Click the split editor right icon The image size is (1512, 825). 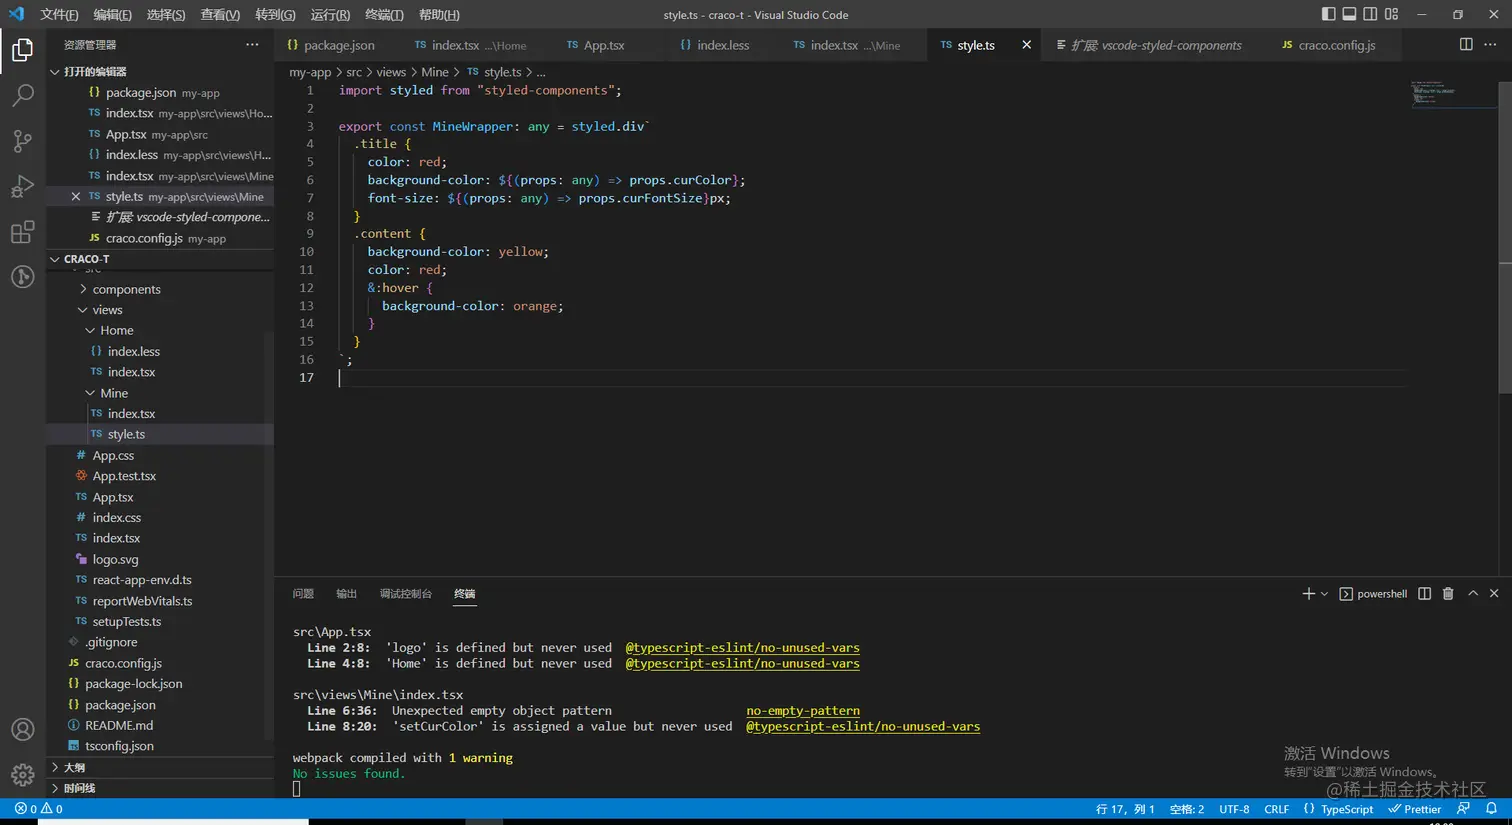(x=1466, y=45)
